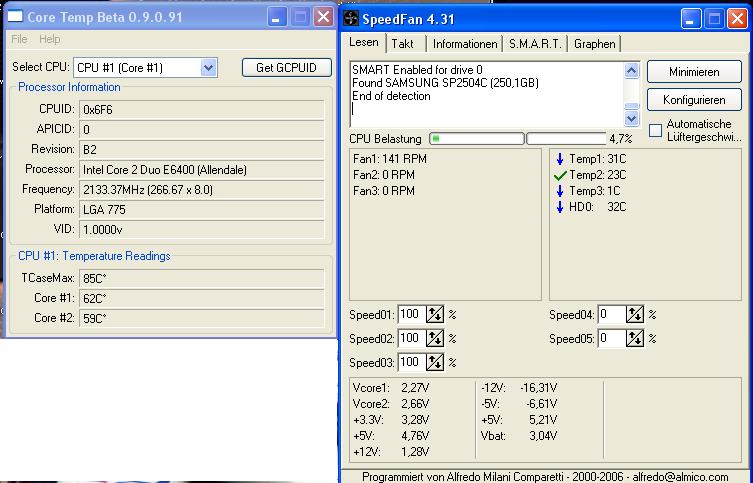
Task: Switch to the Takt tab
Action: click(402, 44)
